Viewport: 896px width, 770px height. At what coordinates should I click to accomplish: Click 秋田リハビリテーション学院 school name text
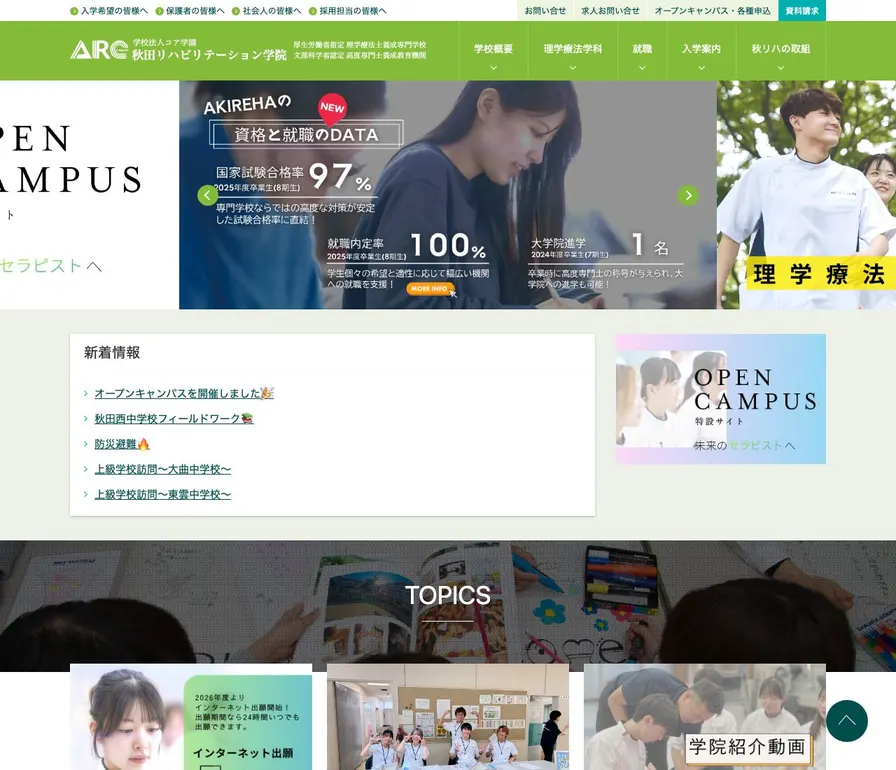[x=209, y=55]
